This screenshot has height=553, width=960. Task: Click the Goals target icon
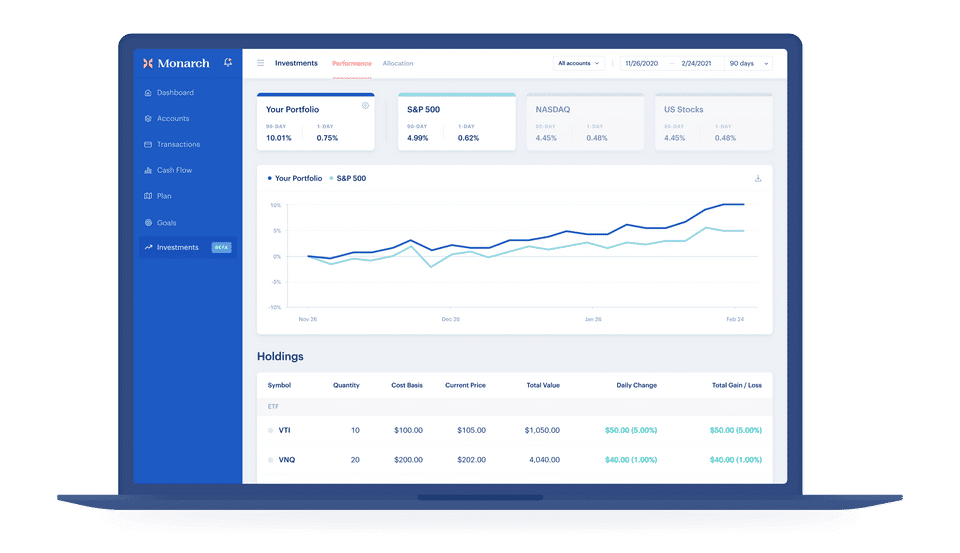(x=148, y=223)
